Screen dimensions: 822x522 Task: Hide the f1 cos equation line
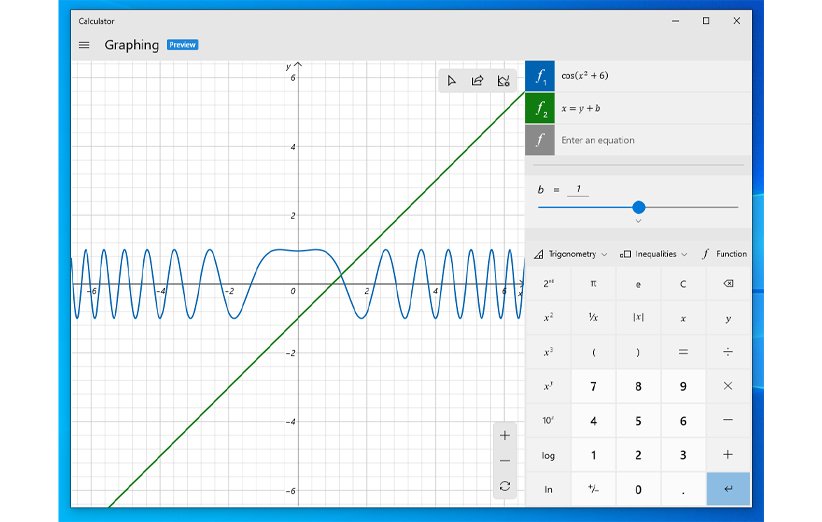540,76
